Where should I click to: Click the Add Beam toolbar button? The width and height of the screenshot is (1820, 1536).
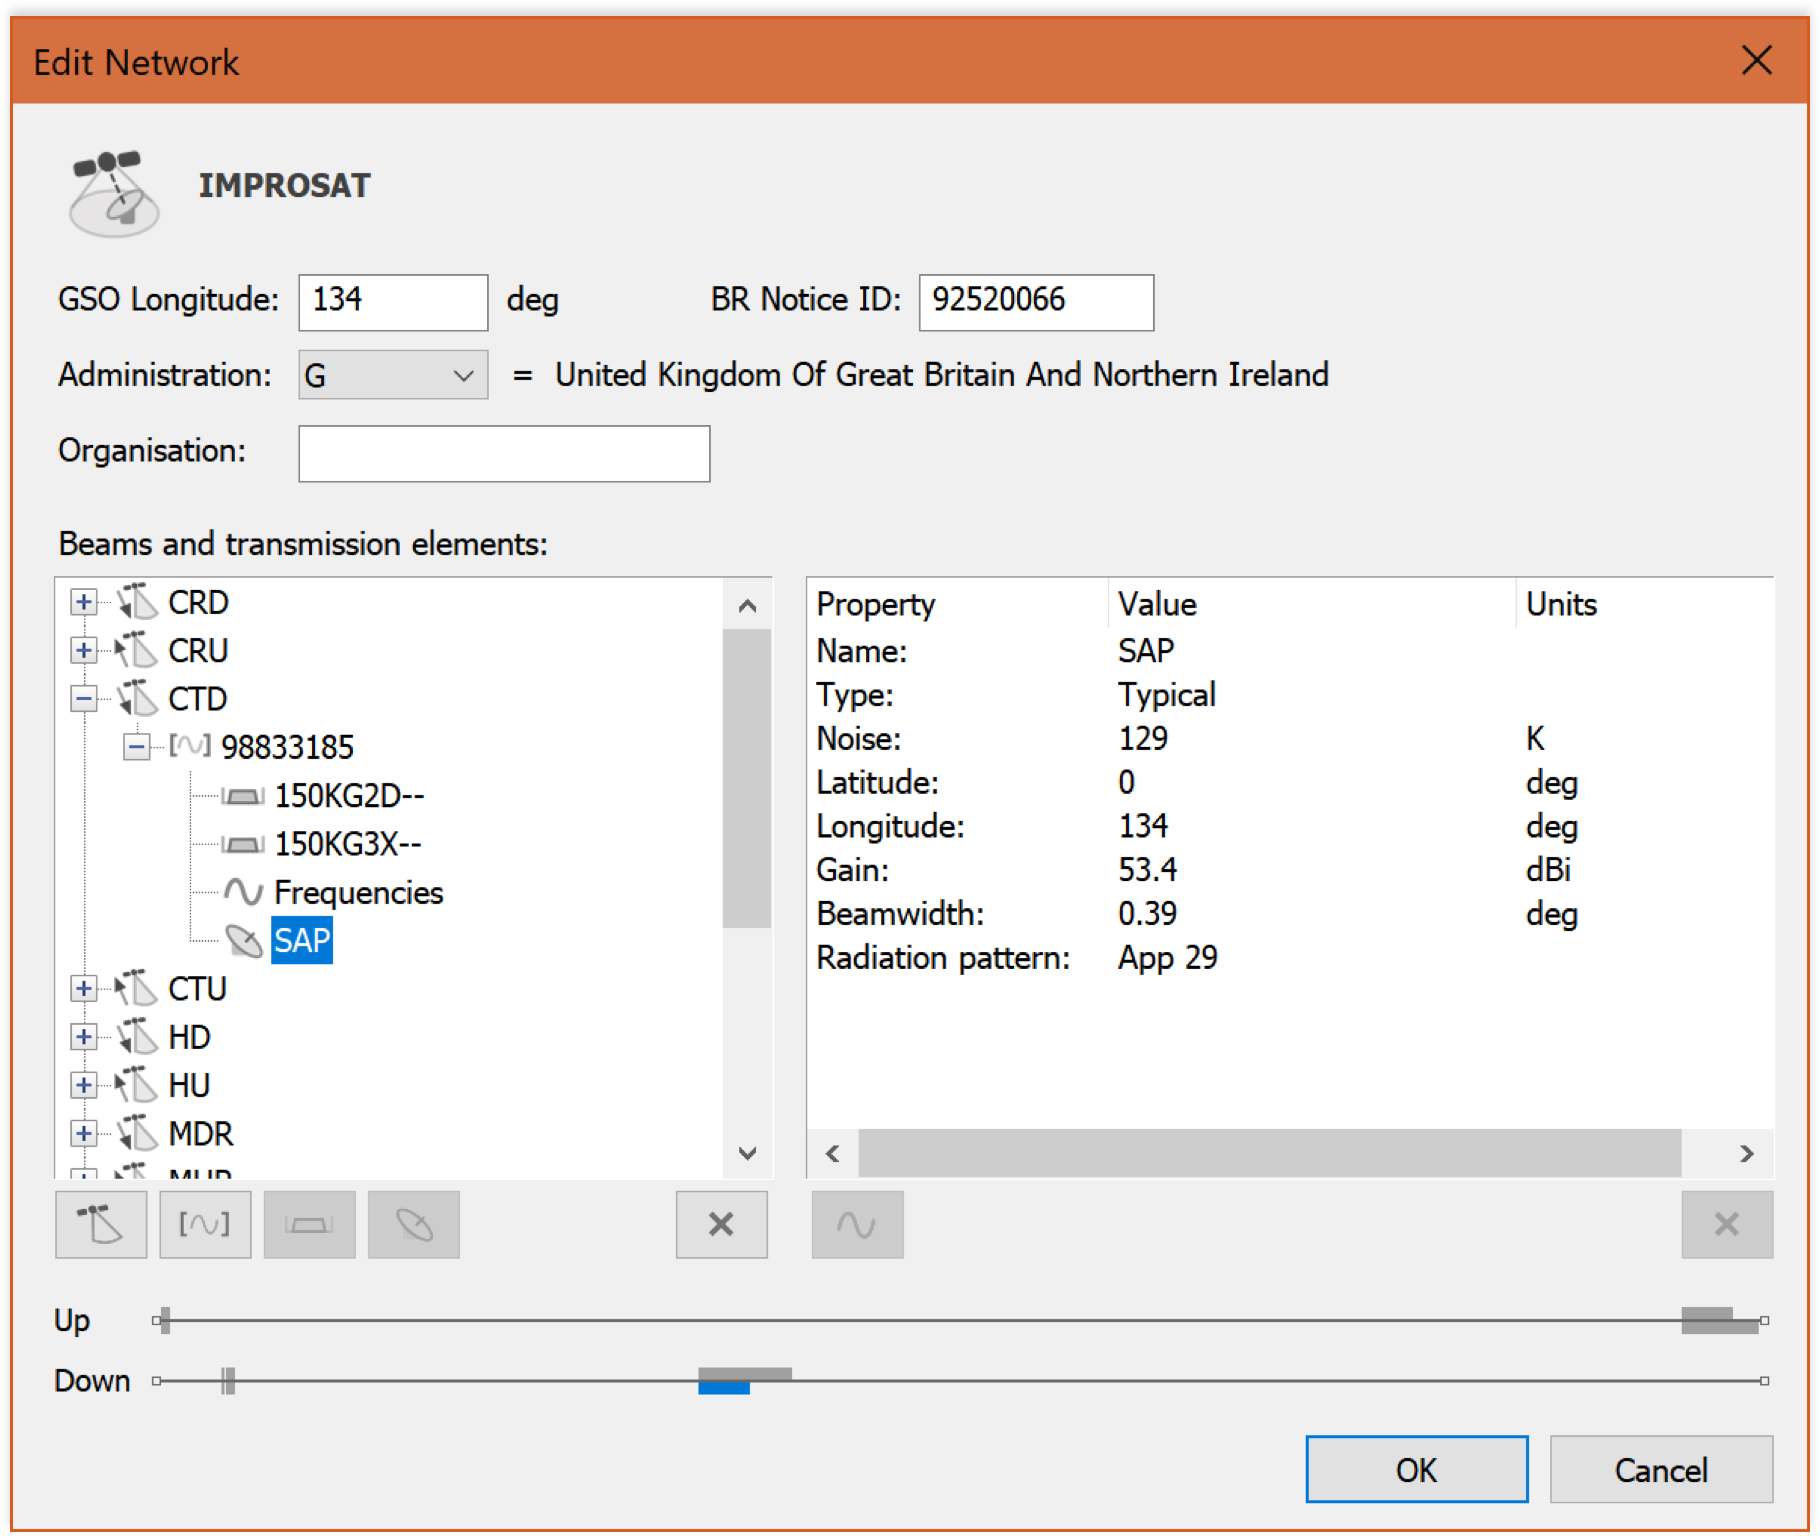pyautogui.click(x=101, y=1224)
